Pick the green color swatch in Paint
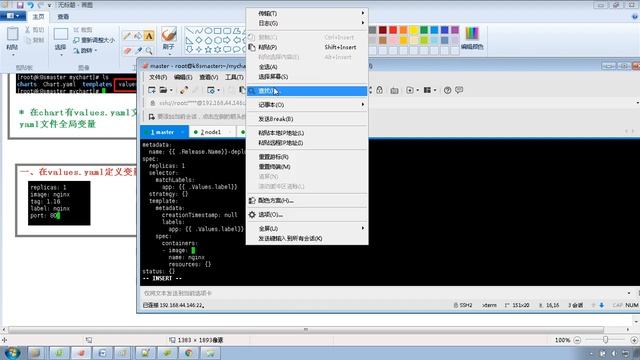The width and height of the screenshot is (640, 360). click(424, 30)
